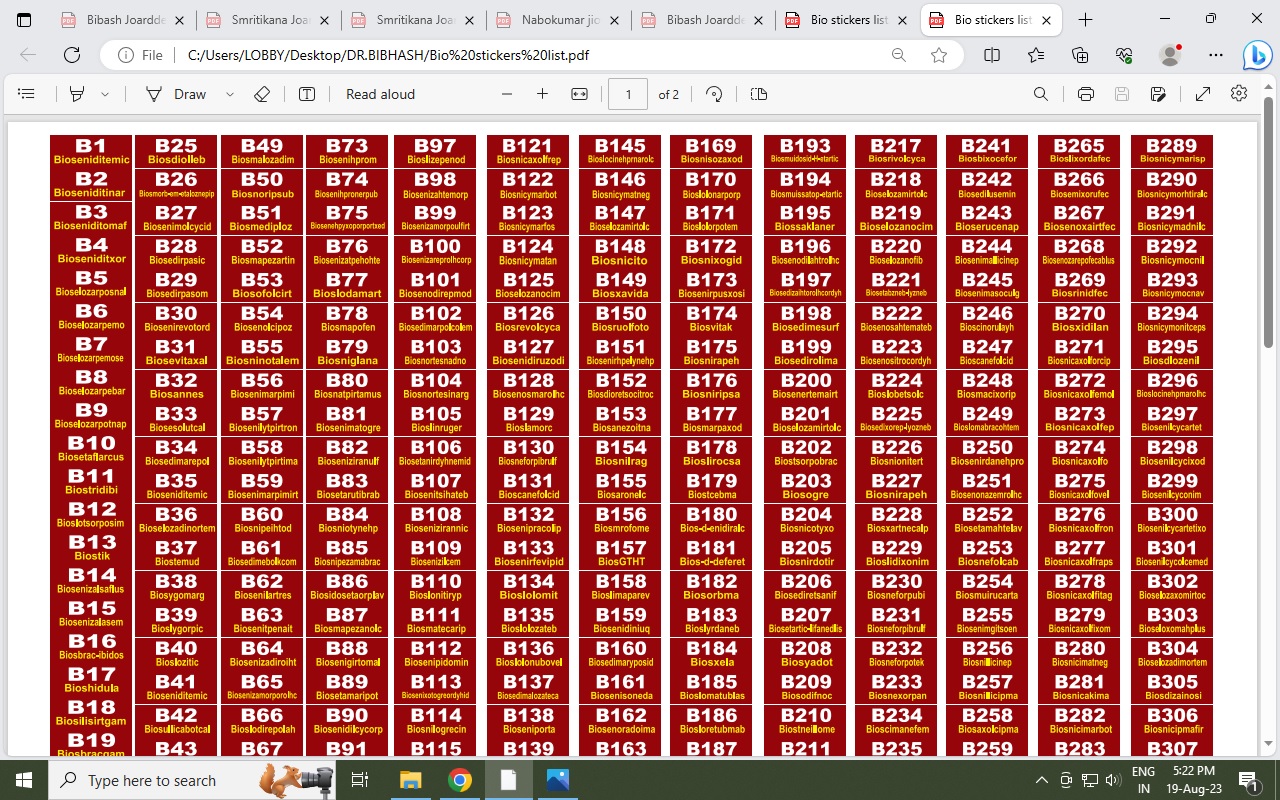This screenshot has height=800, width=1280.
Task: Open Edge Settings and more menu
Action: point(1216,56)
